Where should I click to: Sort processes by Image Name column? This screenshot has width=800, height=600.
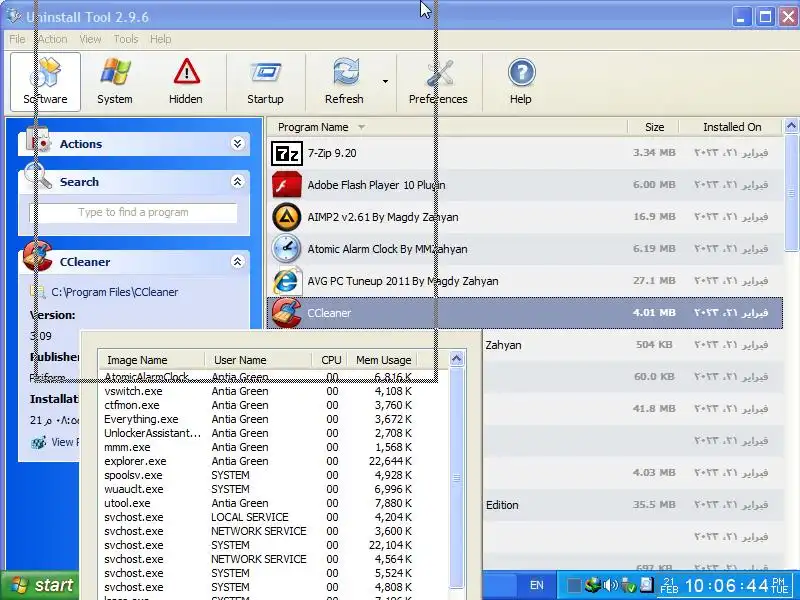[152, 360]
